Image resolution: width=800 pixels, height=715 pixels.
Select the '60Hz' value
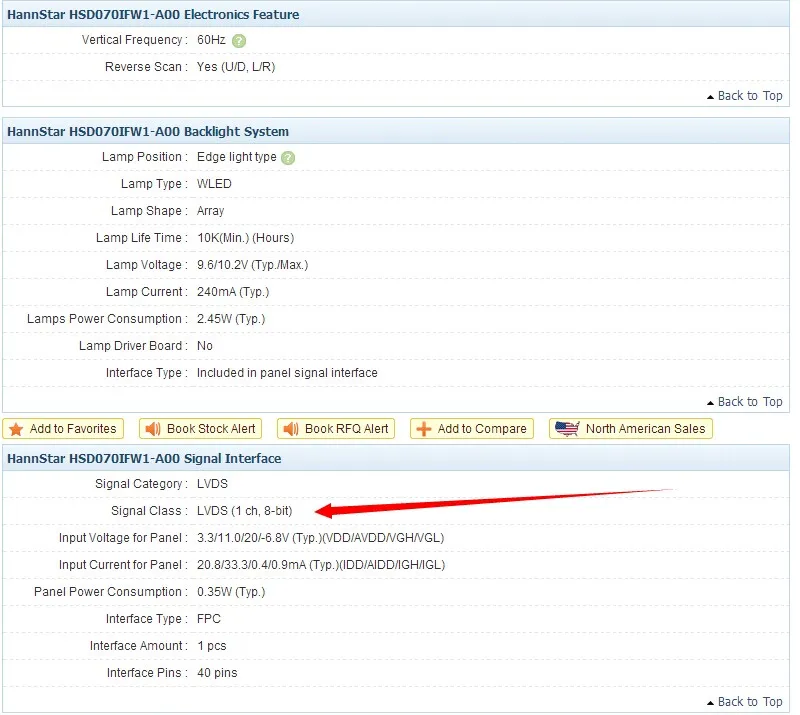point(211,40)
